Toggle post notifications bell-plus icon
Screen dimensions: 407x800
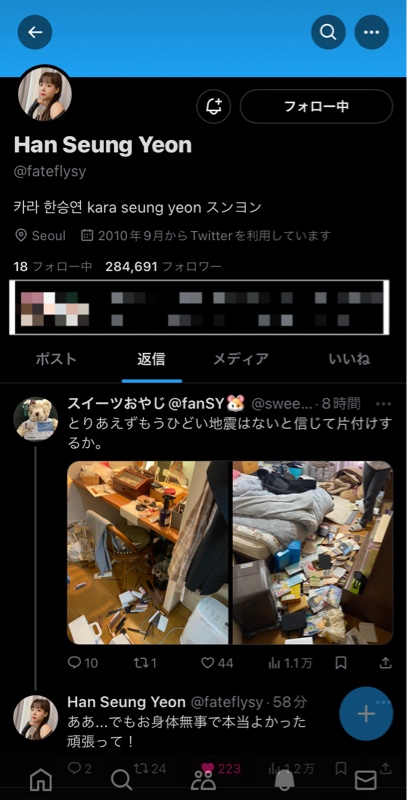coord(214,107)
